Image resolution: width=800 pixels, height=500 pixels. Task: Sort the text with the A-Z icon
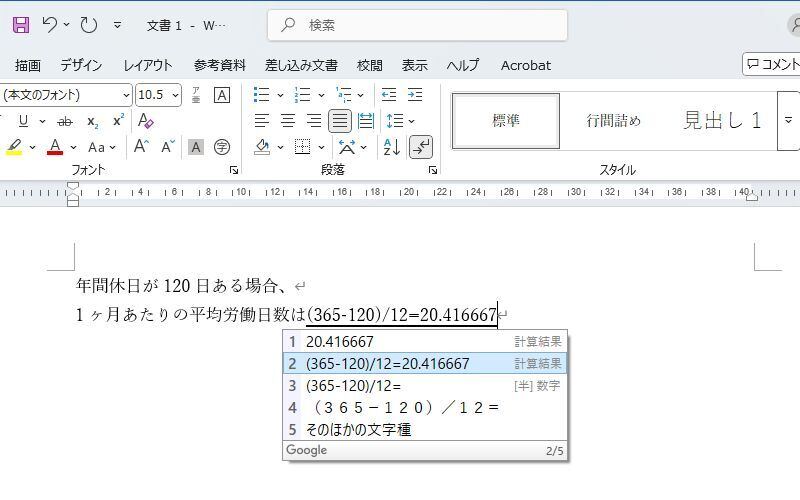pos(392,147)
